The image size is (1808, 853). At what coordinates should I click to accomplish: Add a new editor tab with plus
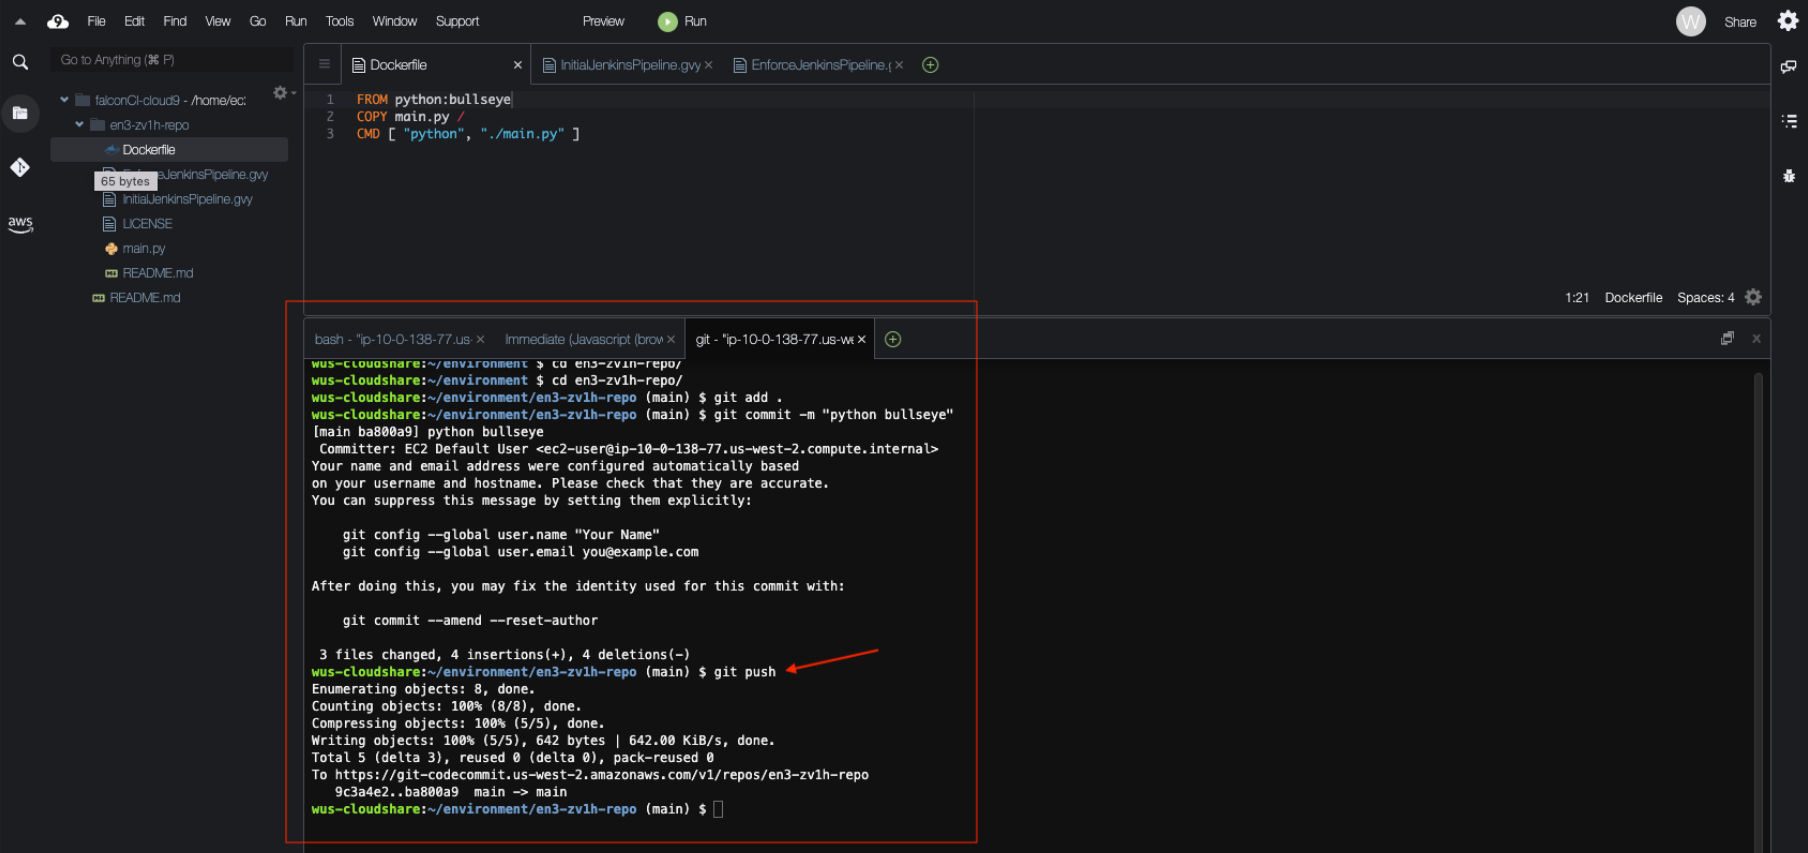point(930,65)
